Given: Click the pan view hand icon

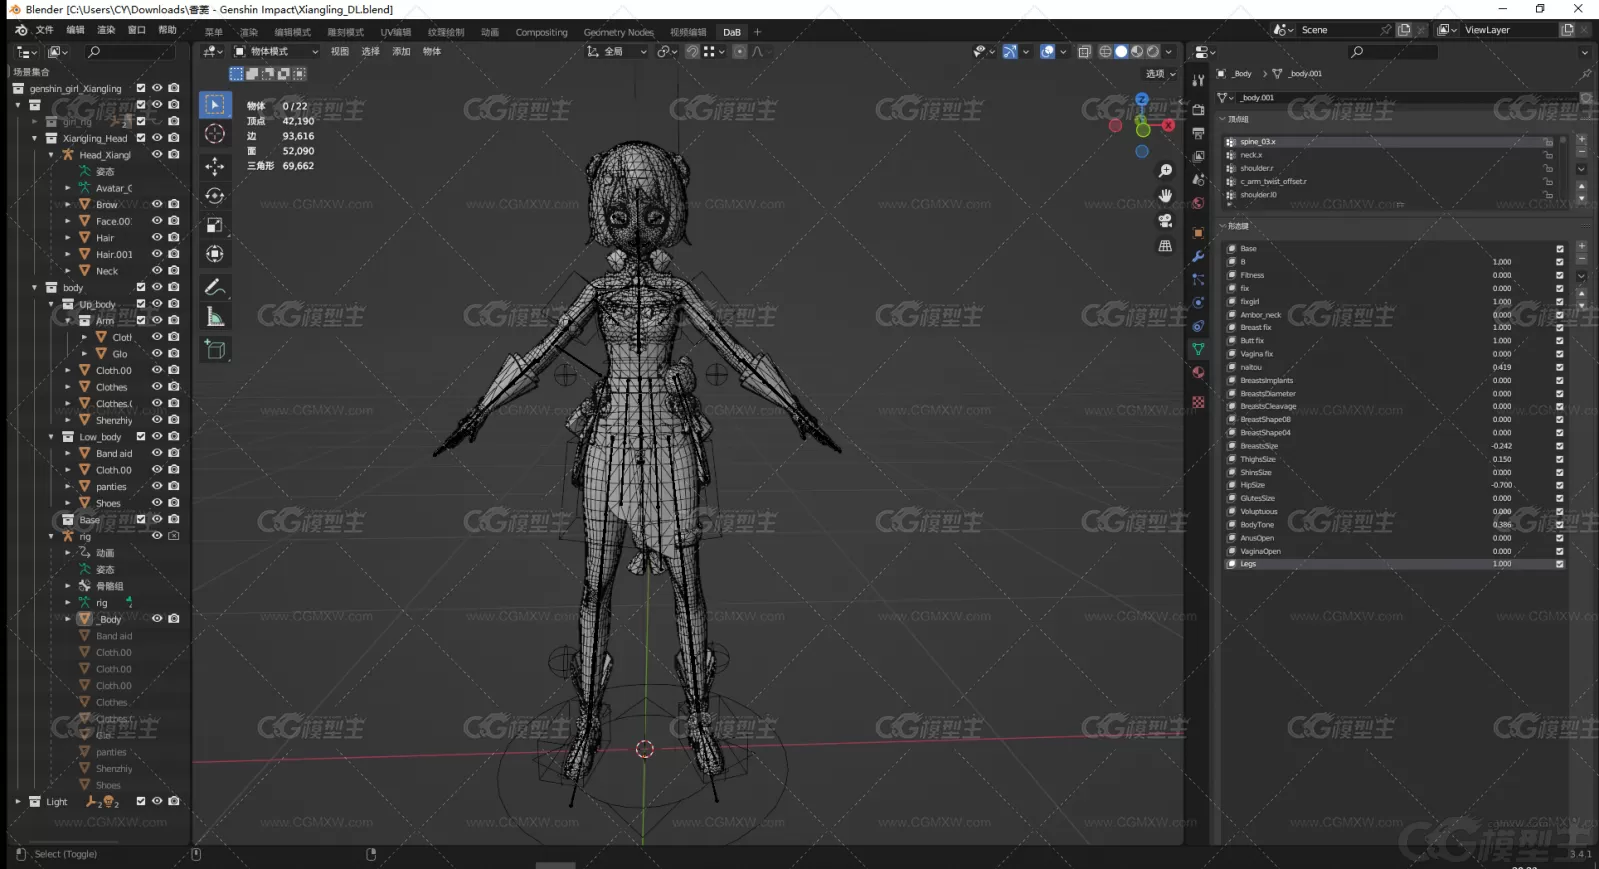Looking at the screenshot, I should tap(1165, 196).
